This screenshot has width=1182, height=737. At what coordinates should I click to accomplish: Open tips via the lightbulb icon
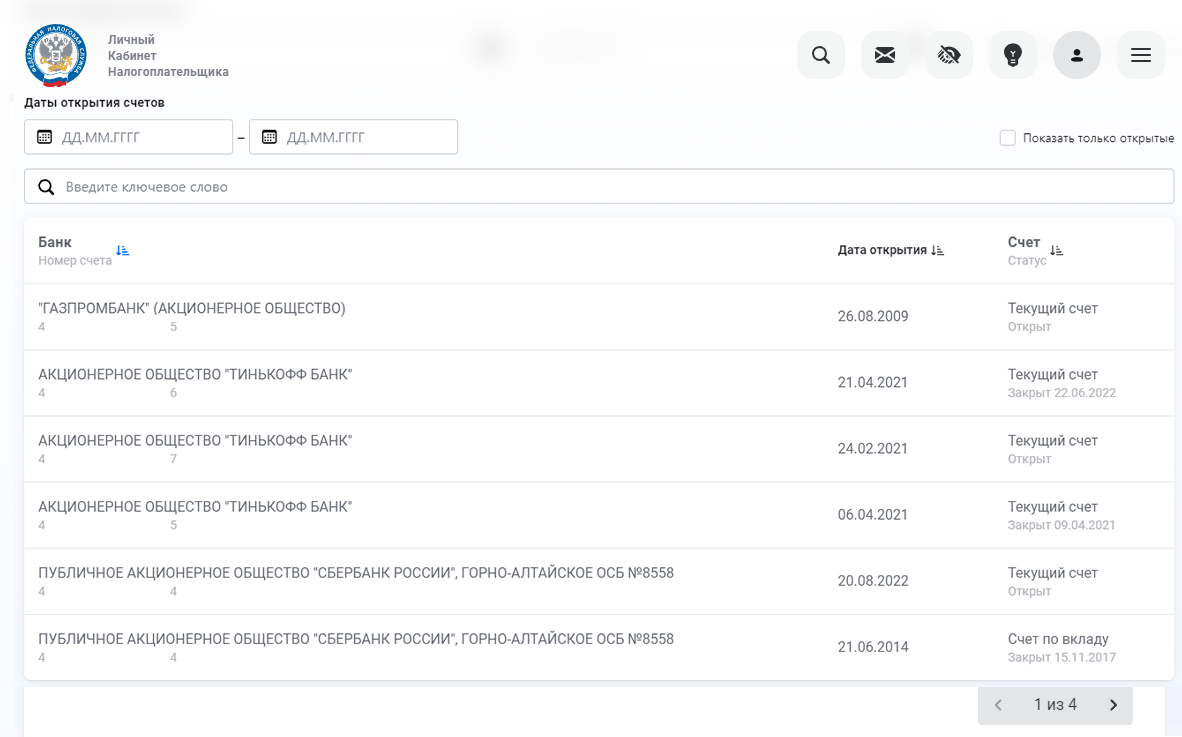coord(1013,55)
